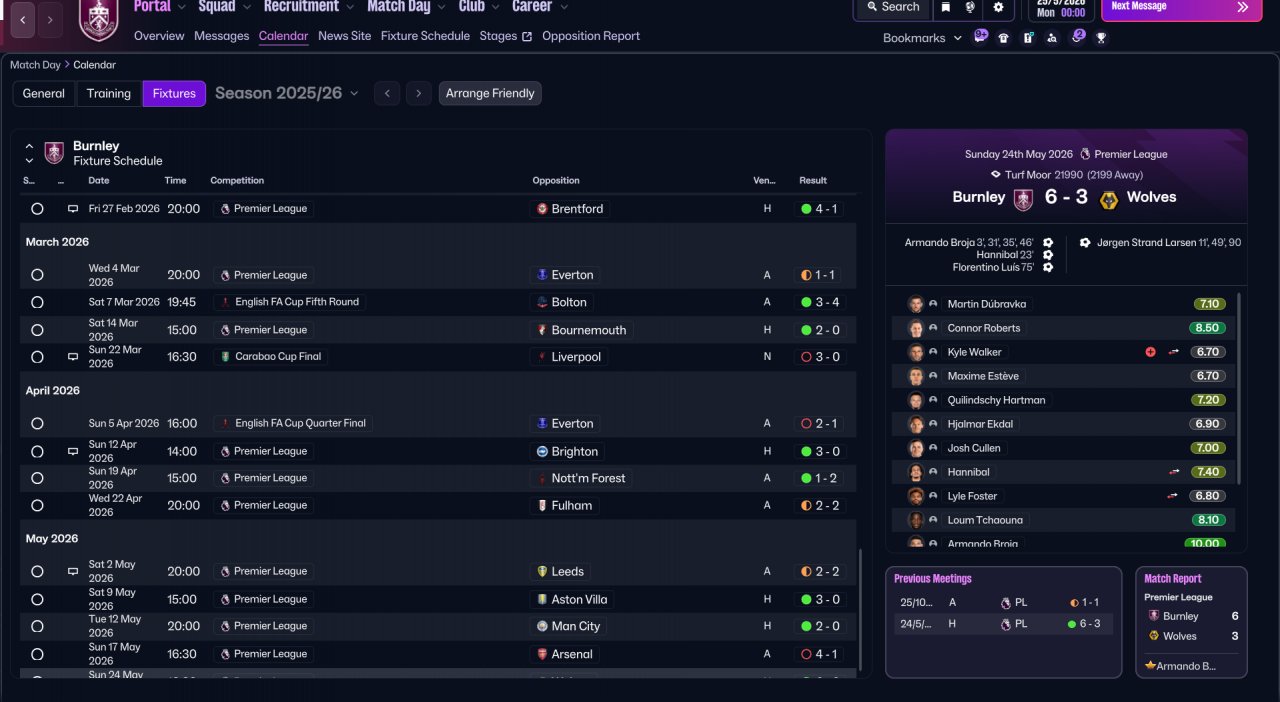Select the circle on Nott'm Forest row
1280x702 pixels.
click(x=37, y=478)
